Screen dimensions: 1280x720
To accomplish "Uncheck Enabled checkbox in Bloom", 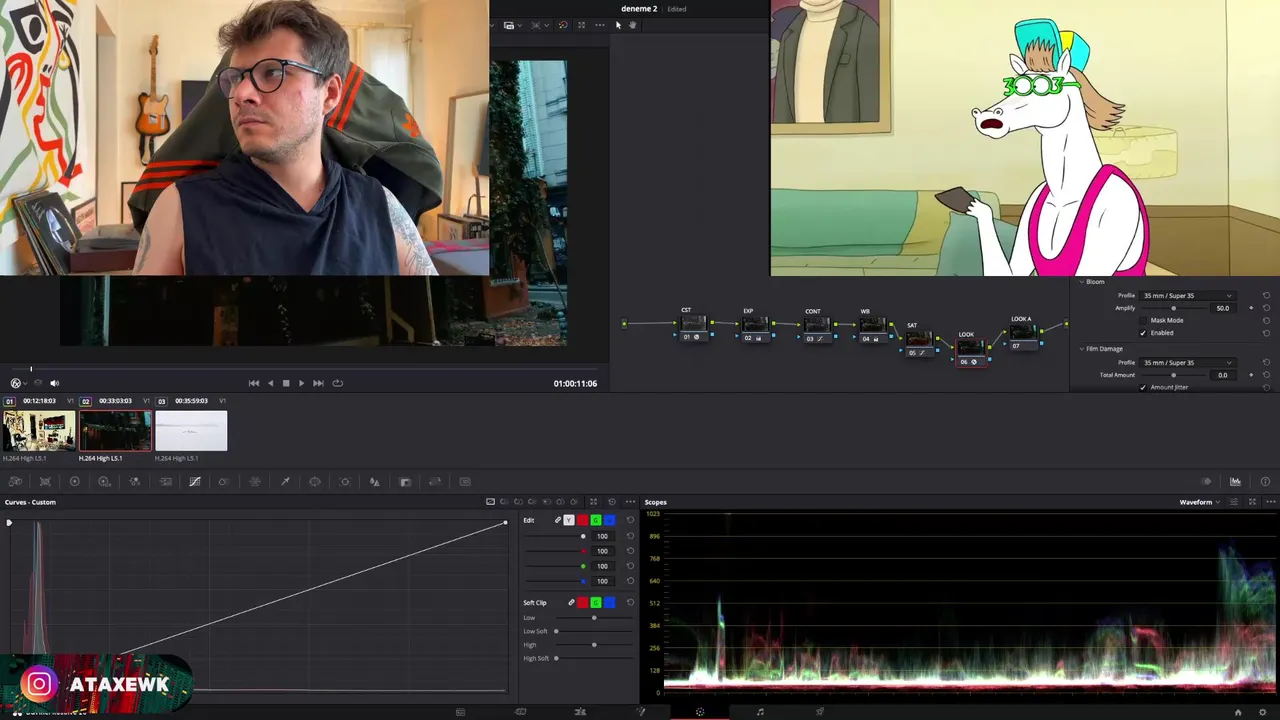I will (x=1143, y=333).
